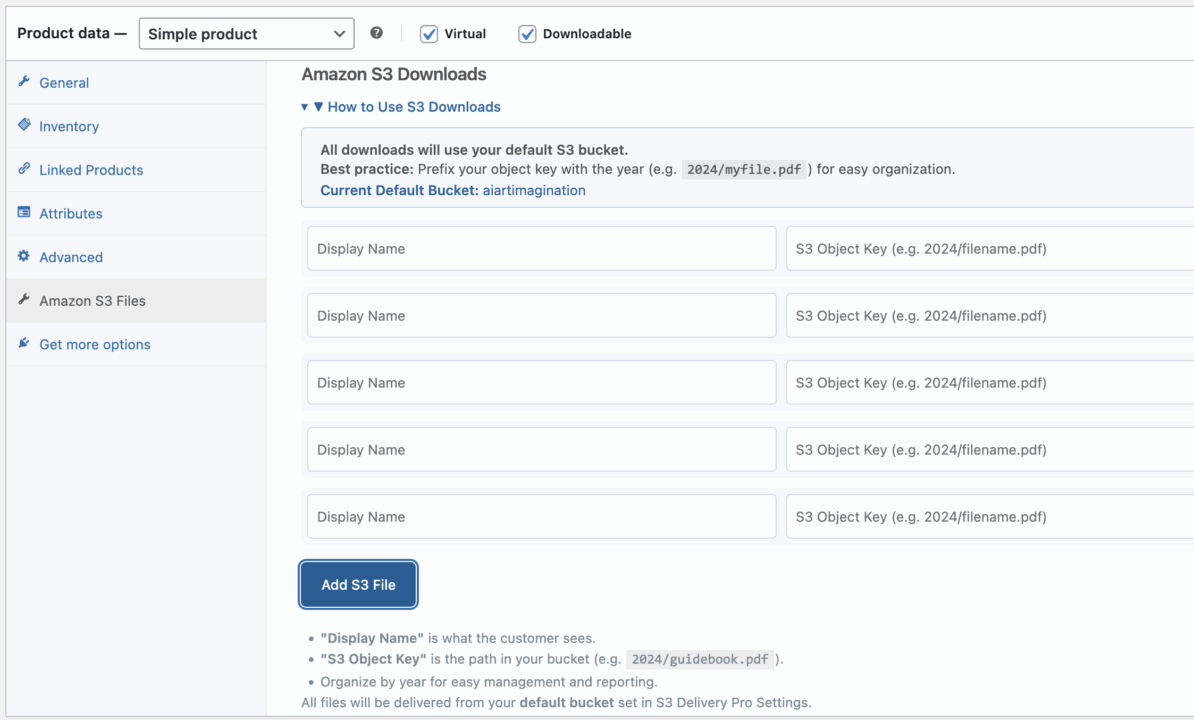Viewport: 1194px width, 720px height.
Task: Click the Amazon S3 Files wrench icon
Action: coord(24,300)
